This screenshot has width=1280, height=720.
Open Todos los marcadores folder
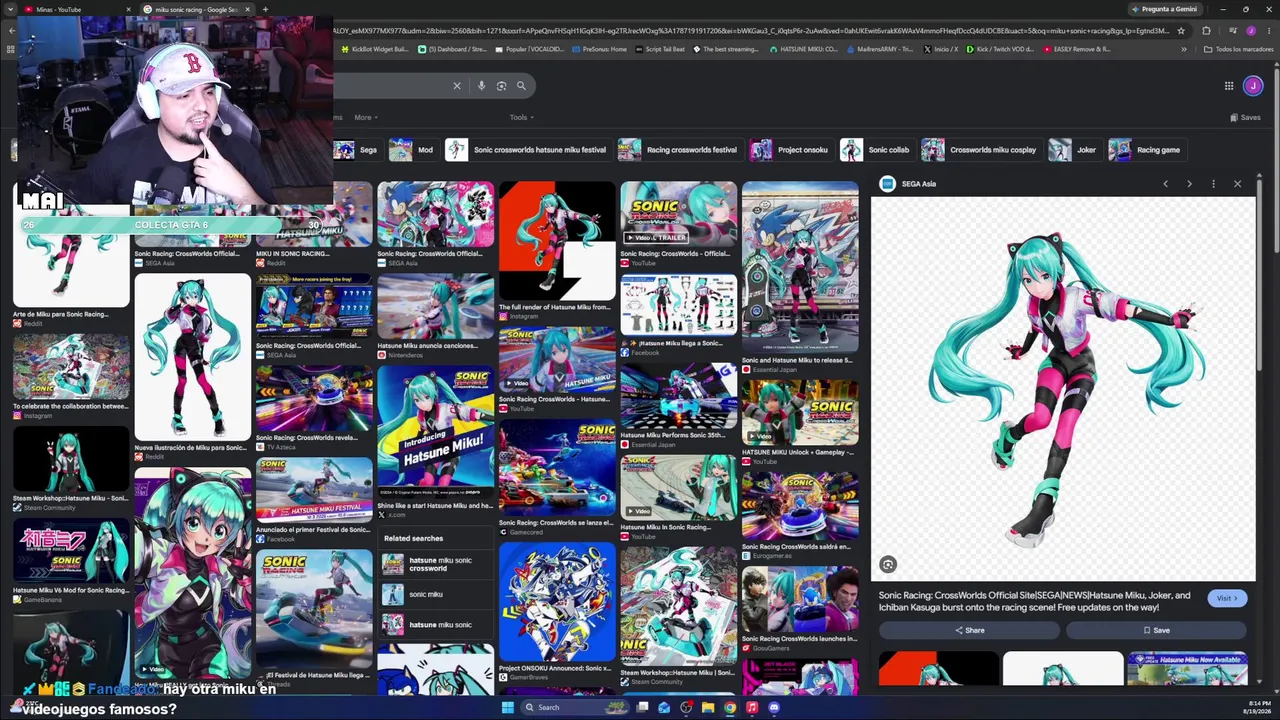pos(1238,49)
